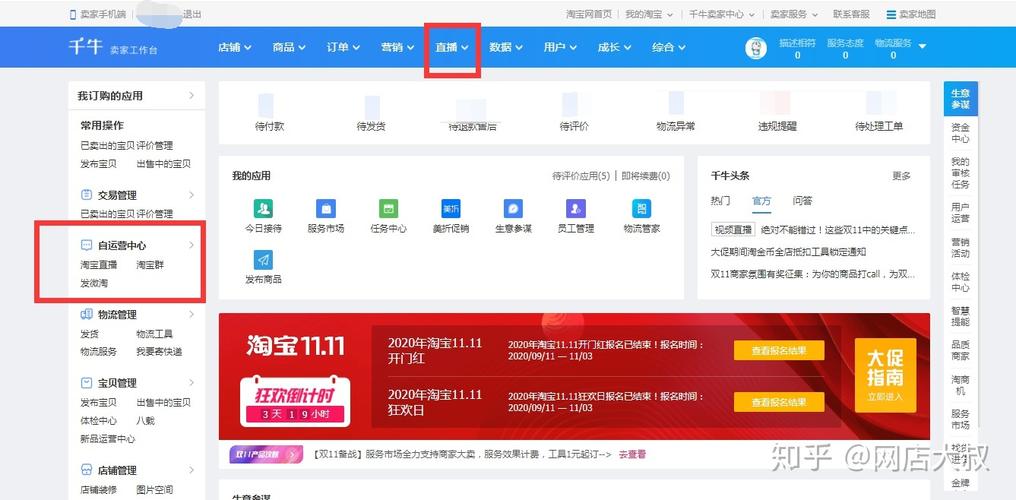Image resolution: width=1016 pixels, height=500 pixels.
Task: Click the 双11产品攻略 banner tag
Action: [x=266, y=455]
